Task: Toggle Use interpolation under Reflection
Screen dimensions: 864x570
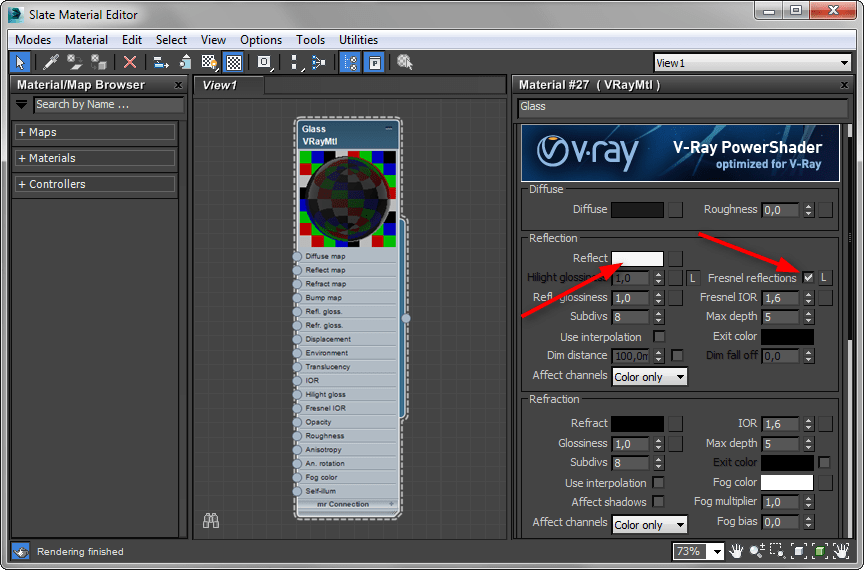Action: coord(659,337)
